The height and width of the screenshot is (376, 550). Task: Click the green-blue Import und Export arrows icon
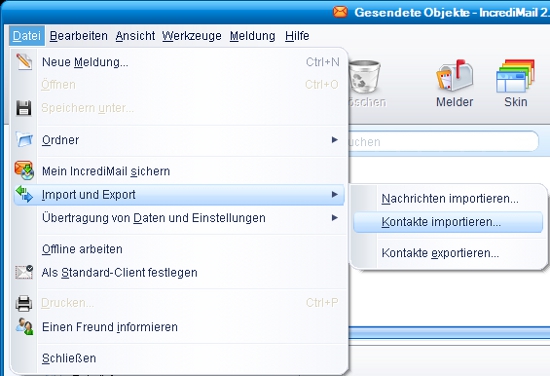(x=24, y=194)
